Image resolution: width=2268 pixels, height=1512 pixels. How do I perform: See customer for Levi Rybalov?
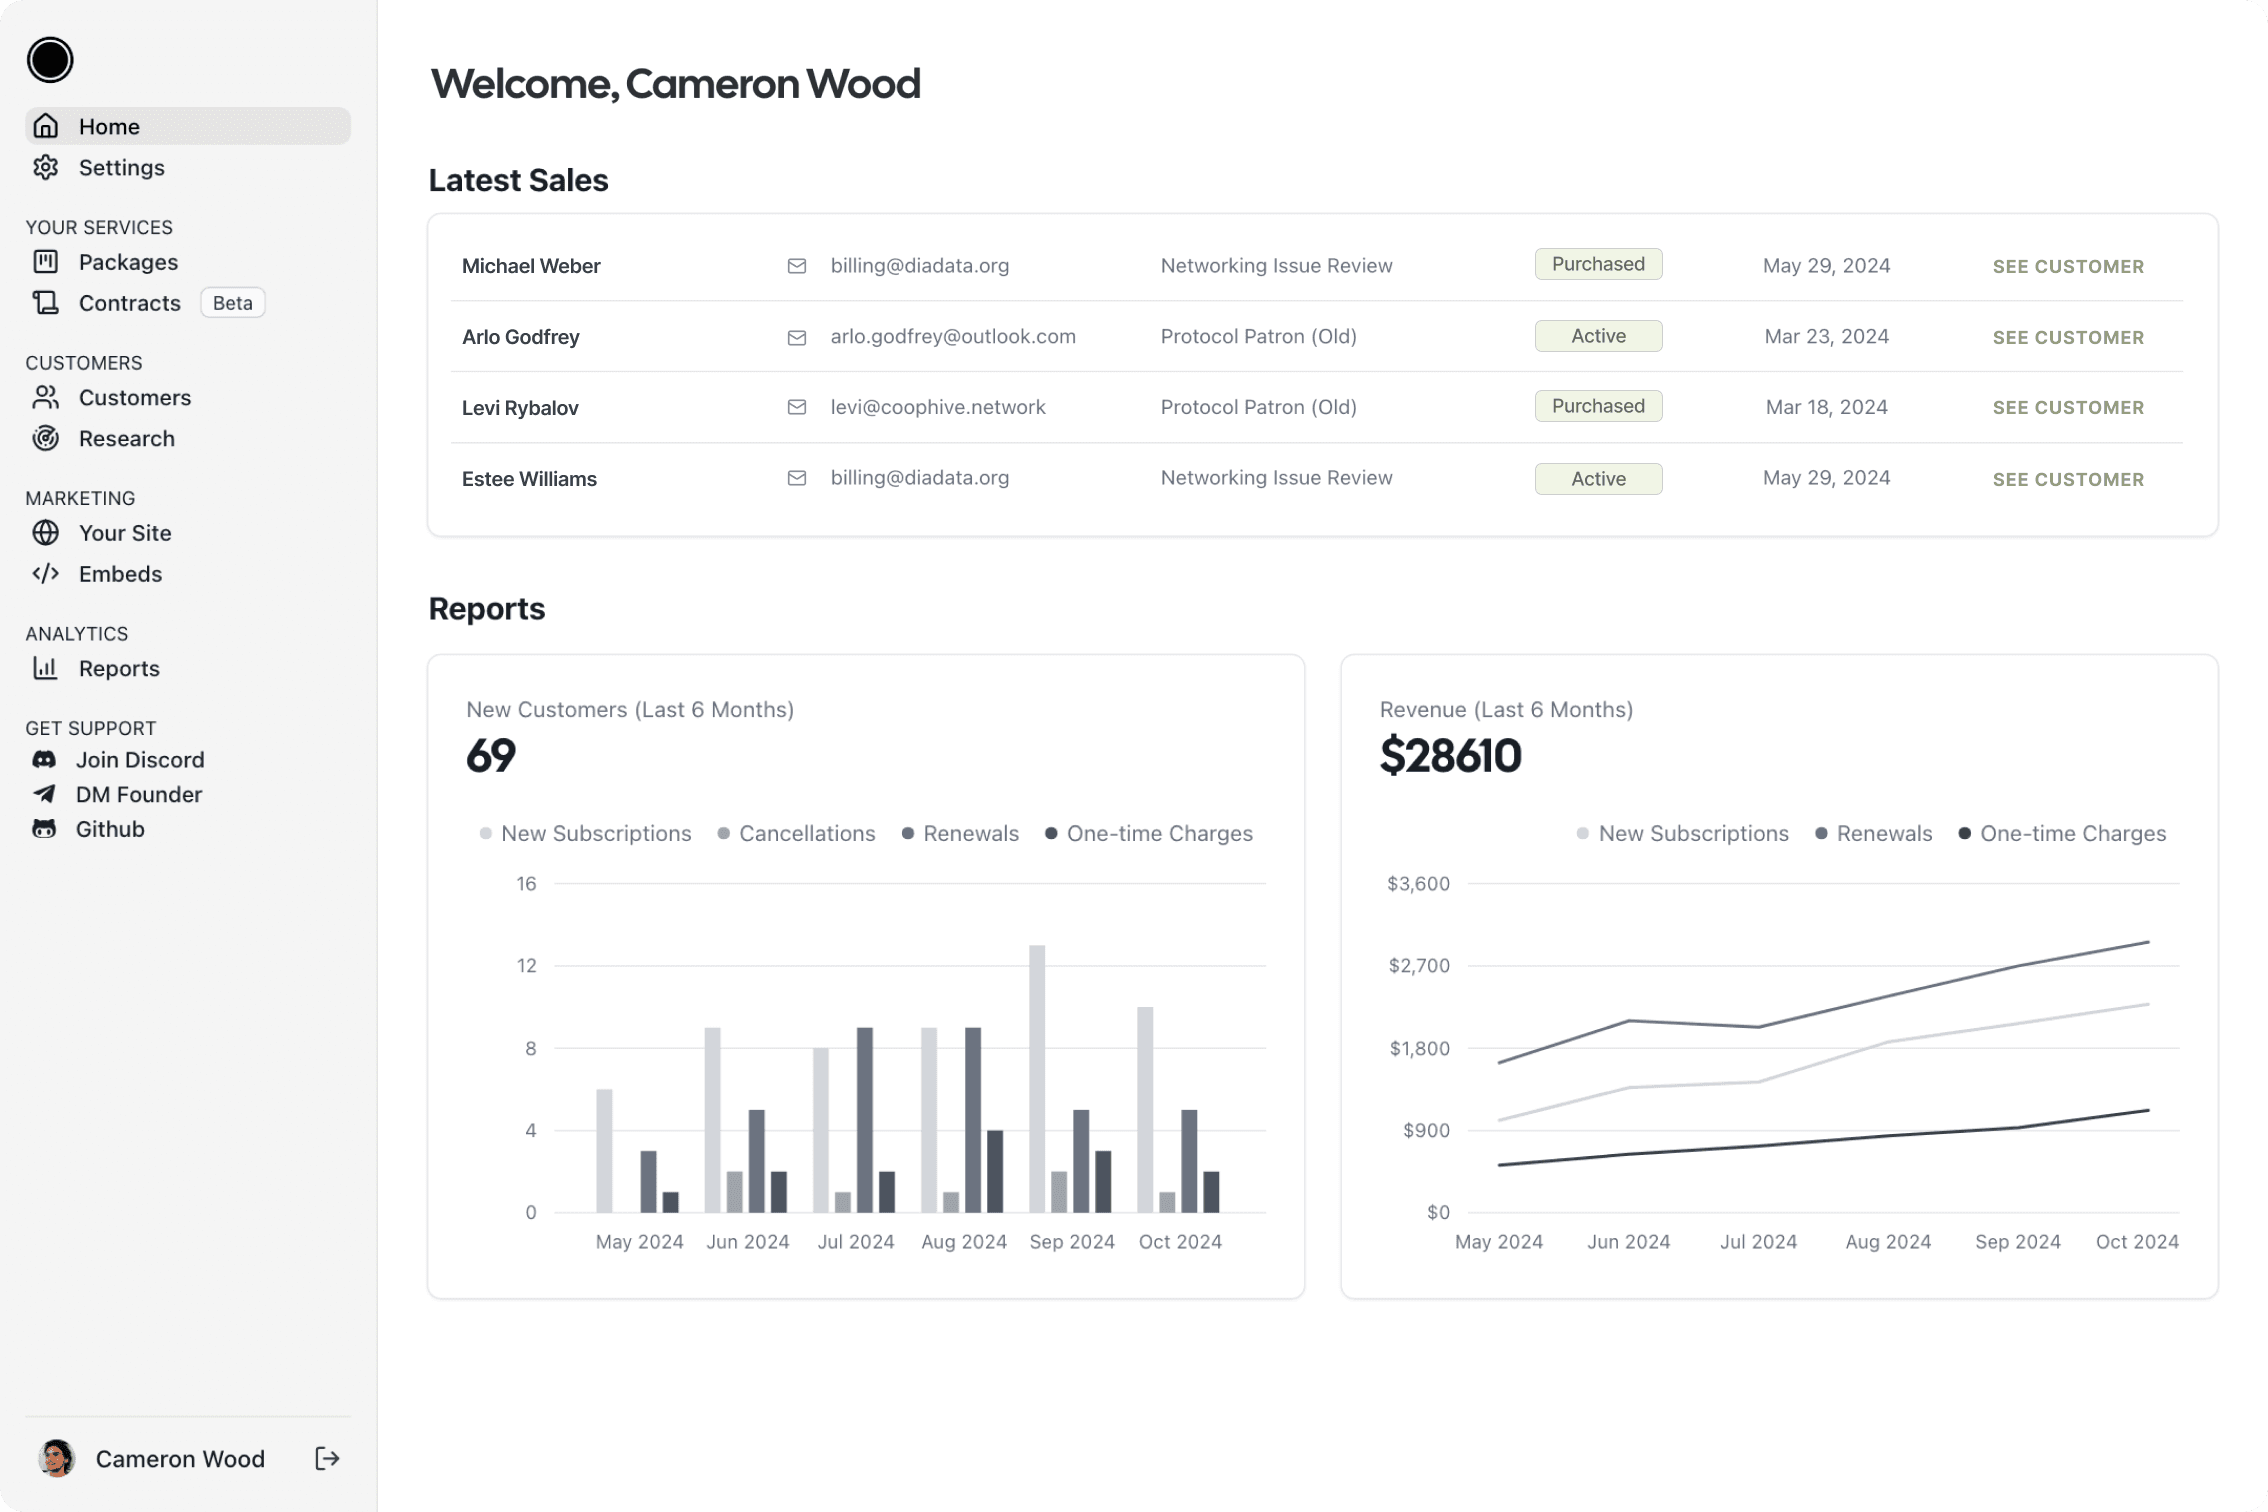point(2068,407)
